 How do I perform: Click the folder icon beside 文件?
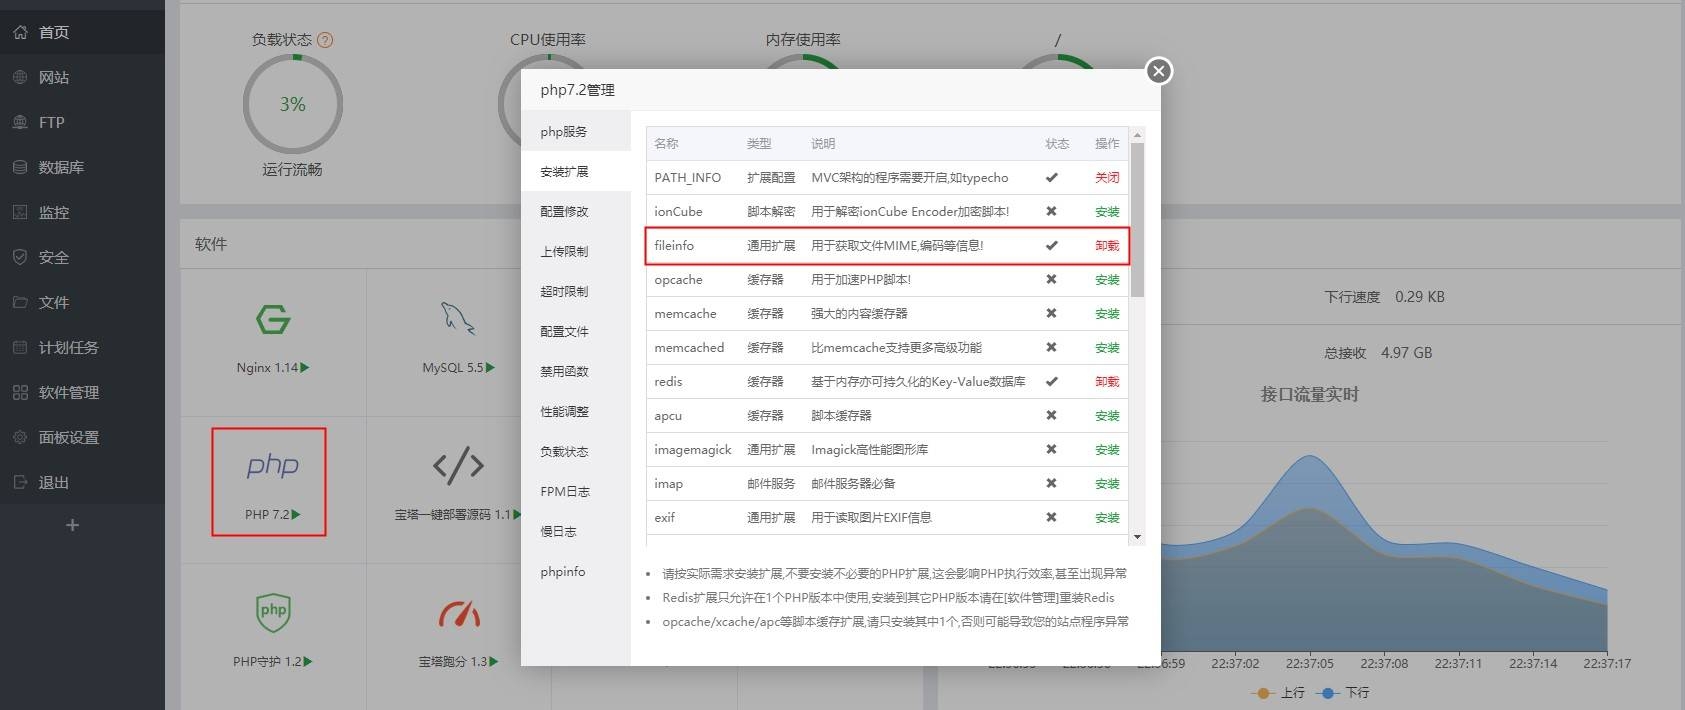pyautogui.click(x=20, y=302)
